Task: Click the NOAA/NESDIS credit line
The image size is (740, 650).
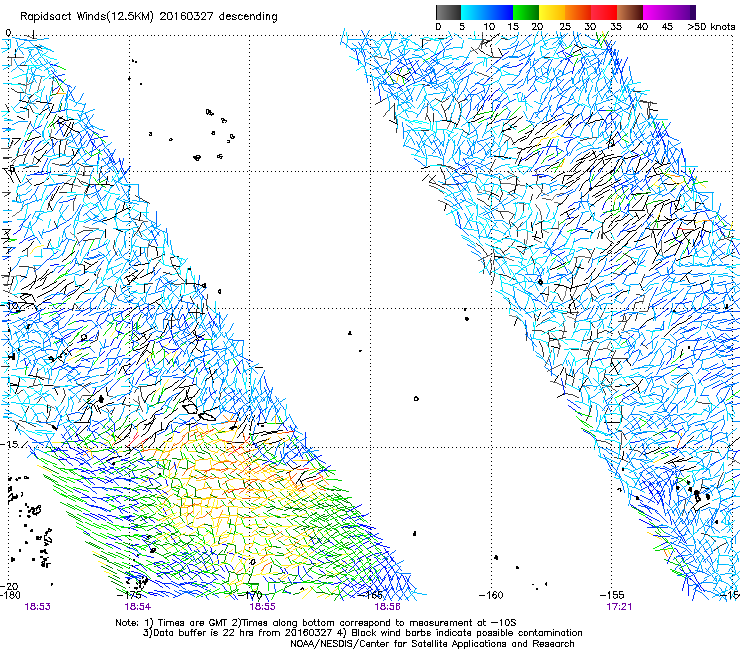Action: (x=432, y=644)
